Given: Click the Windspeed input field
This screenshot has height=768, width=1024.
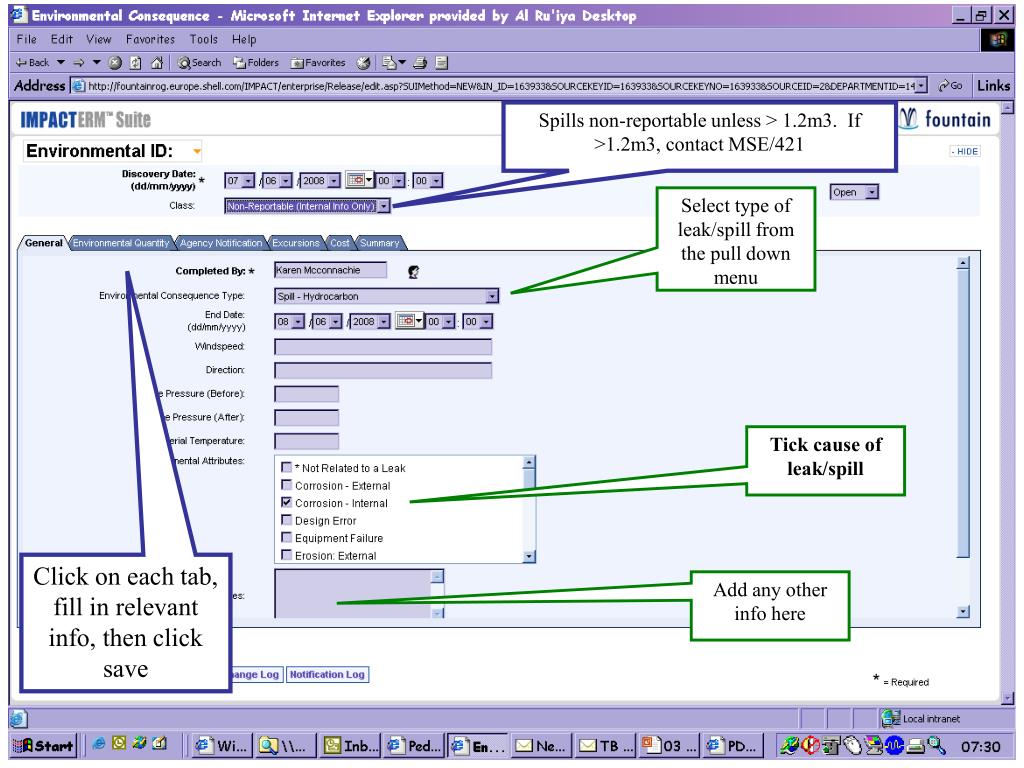Looking at the screenshot, I should pyautogui.click(x=383, y=347).
